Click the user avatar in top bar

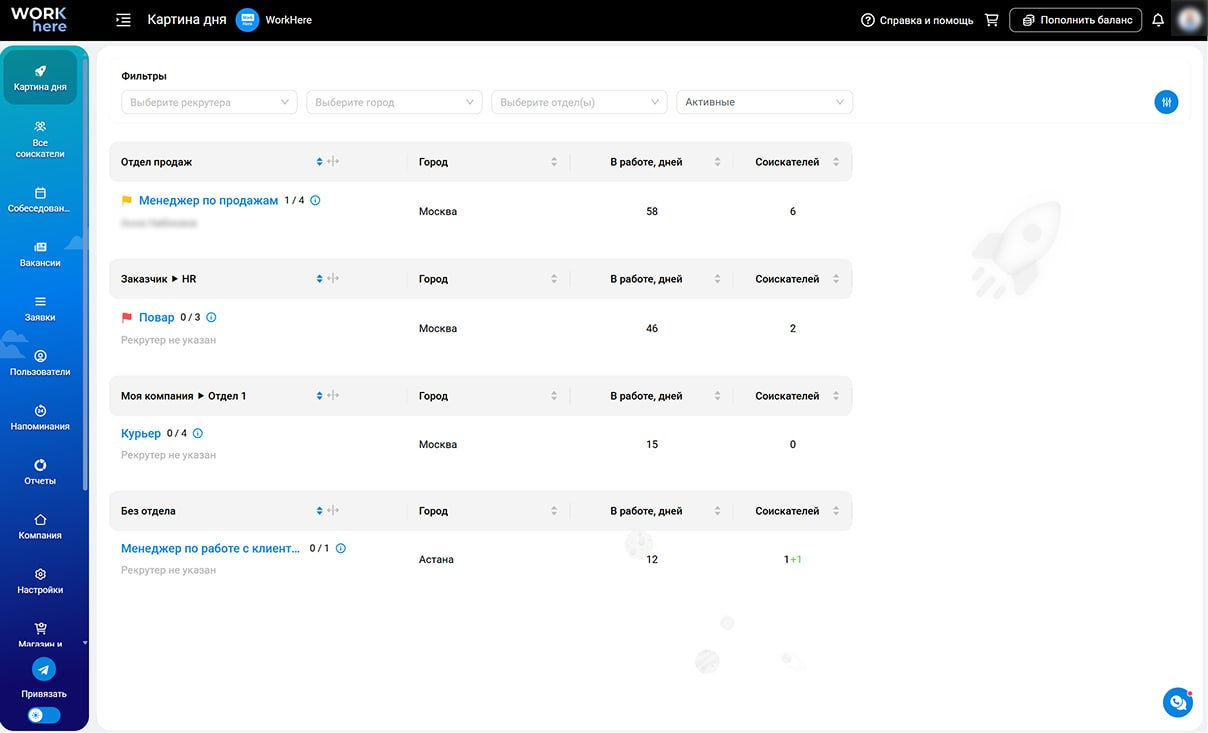(x=1189, y=20)
